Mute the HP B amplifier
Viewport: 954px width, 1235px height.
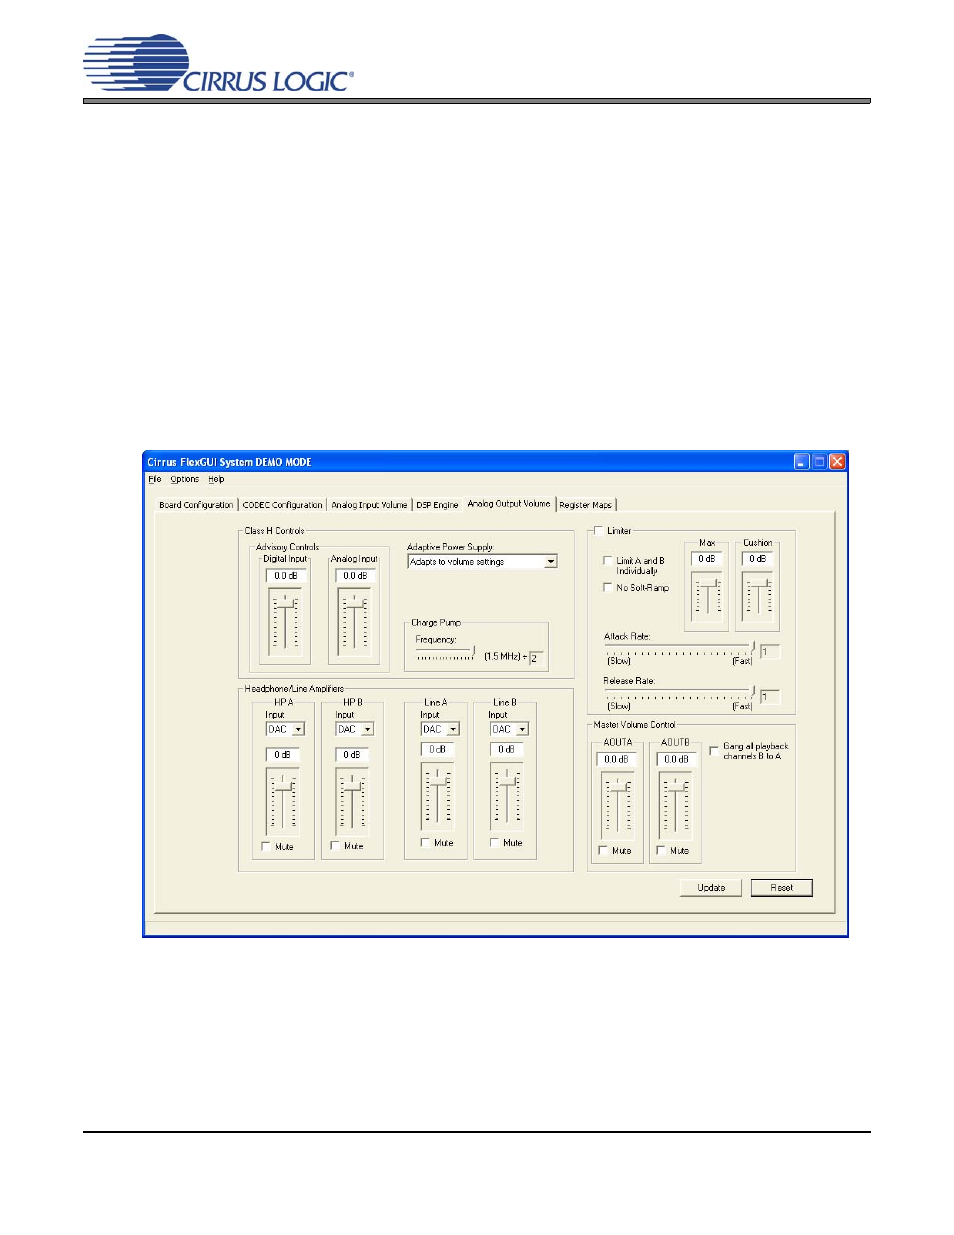coord(335,846)
